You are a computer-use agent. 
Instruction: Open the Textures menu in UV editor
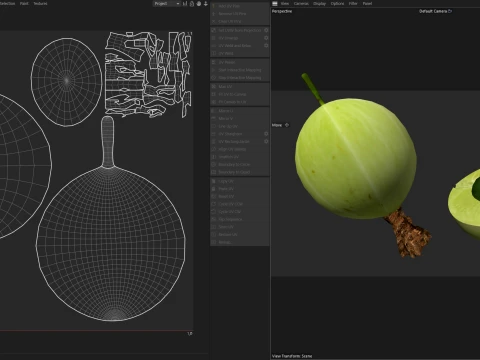pos(40,3)
